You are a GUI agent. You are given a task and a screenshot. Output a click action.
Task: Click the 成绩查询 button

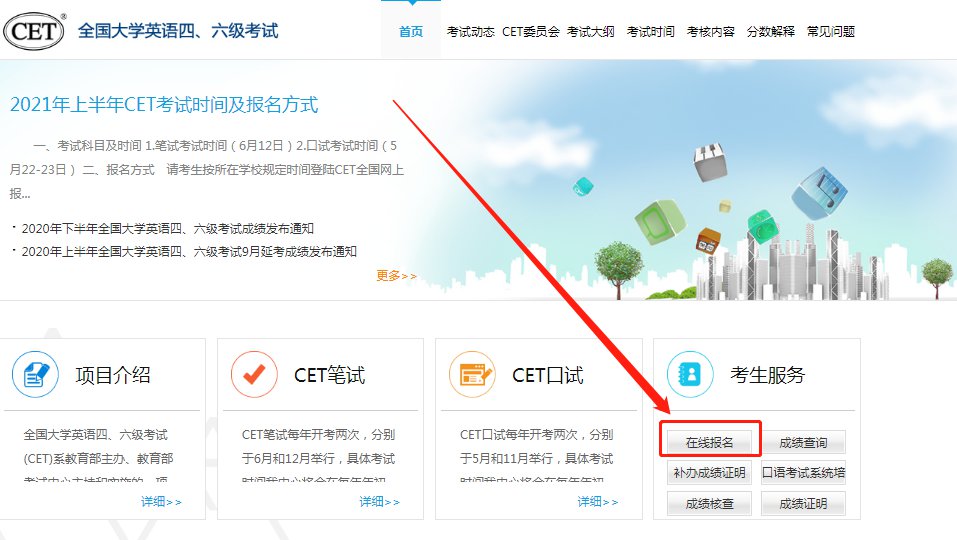(x=803, y=442)
